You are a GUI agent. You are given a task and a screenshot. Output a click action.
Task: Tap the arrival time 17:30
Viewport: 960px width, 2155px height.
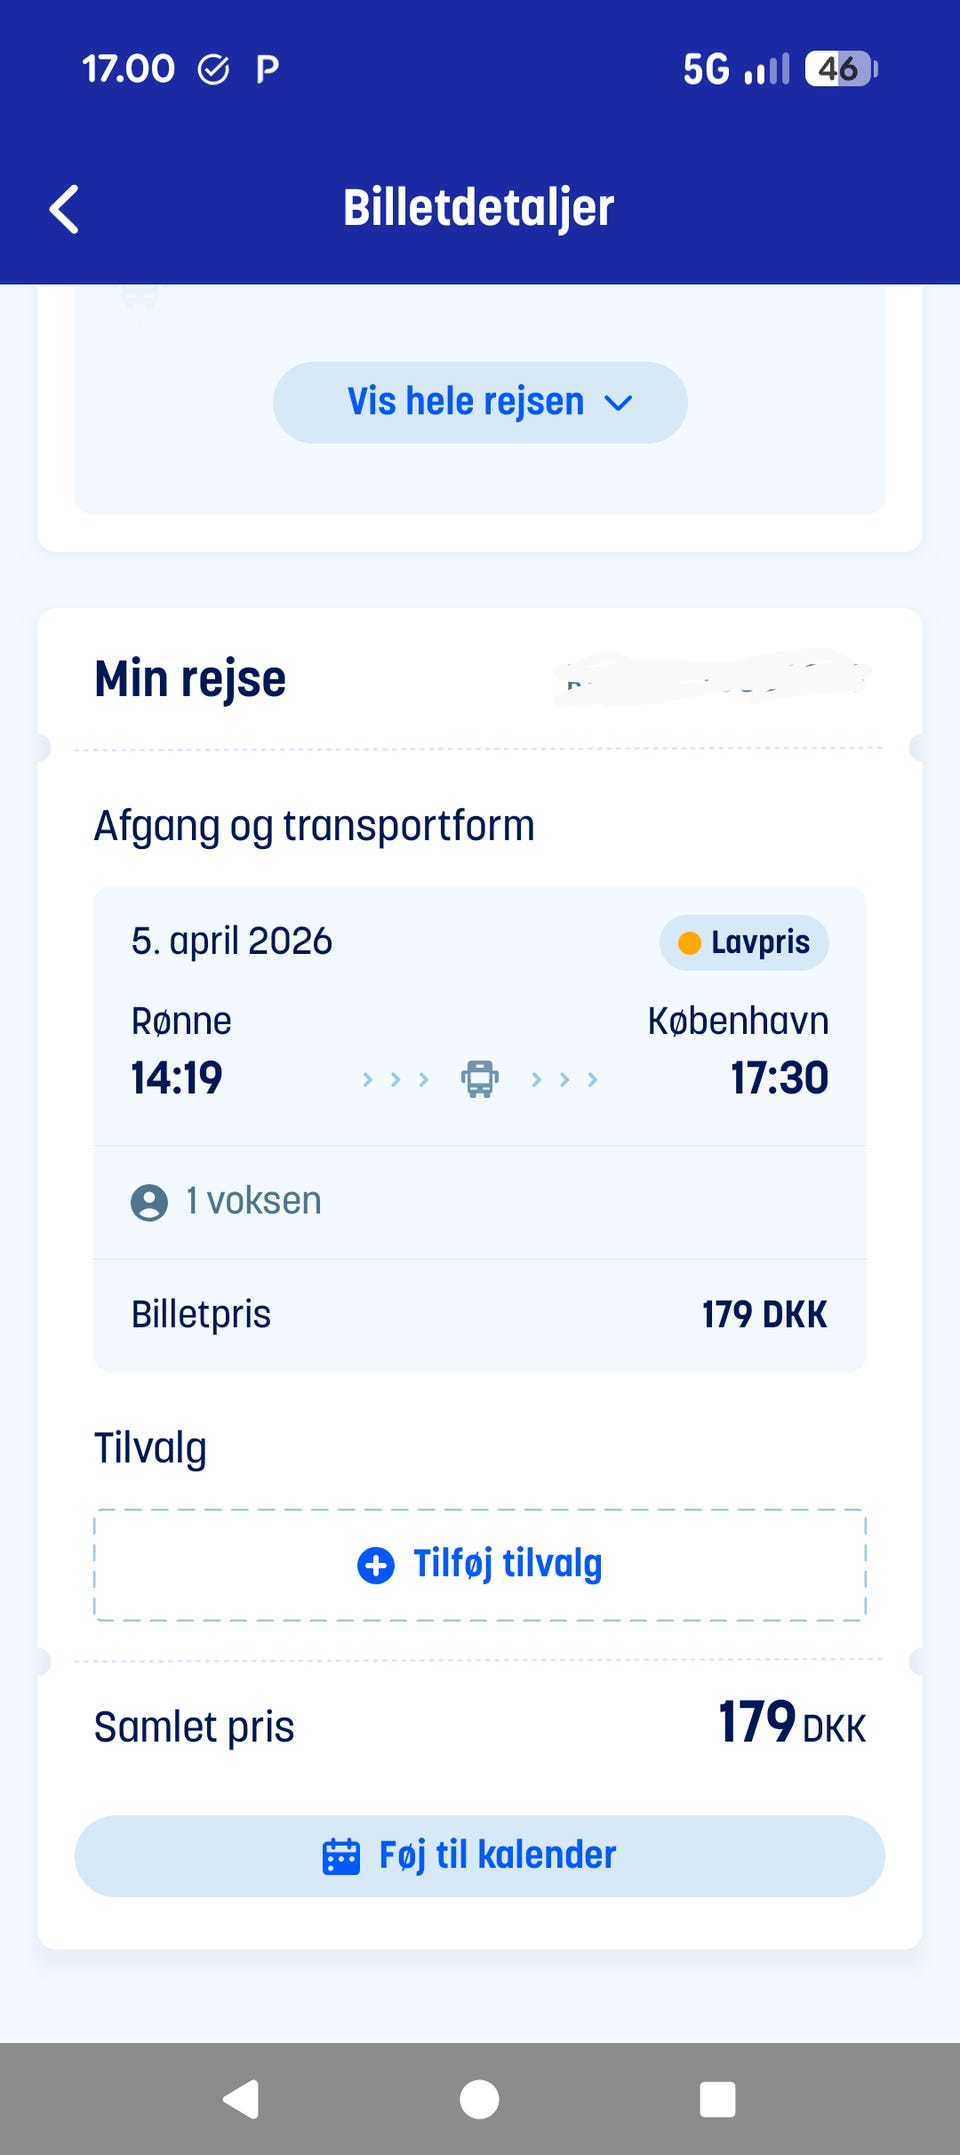tap(779, 1078)
